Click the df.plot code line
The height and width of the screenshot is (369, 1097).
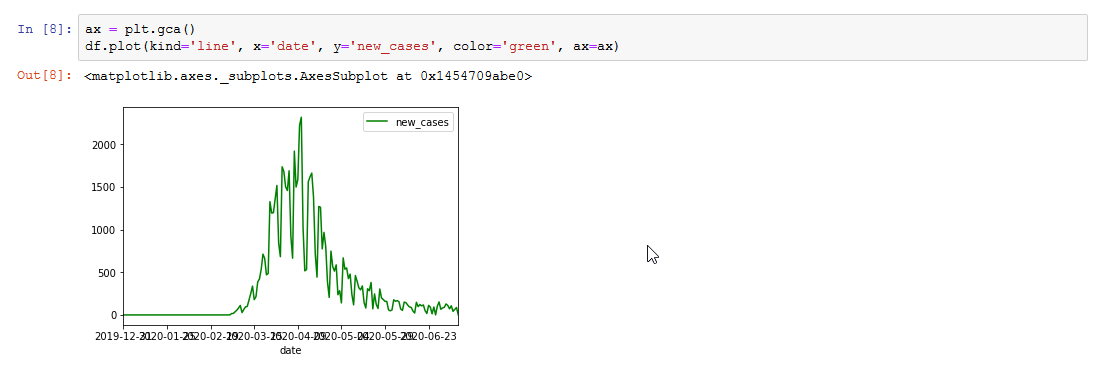coord(353,47)
